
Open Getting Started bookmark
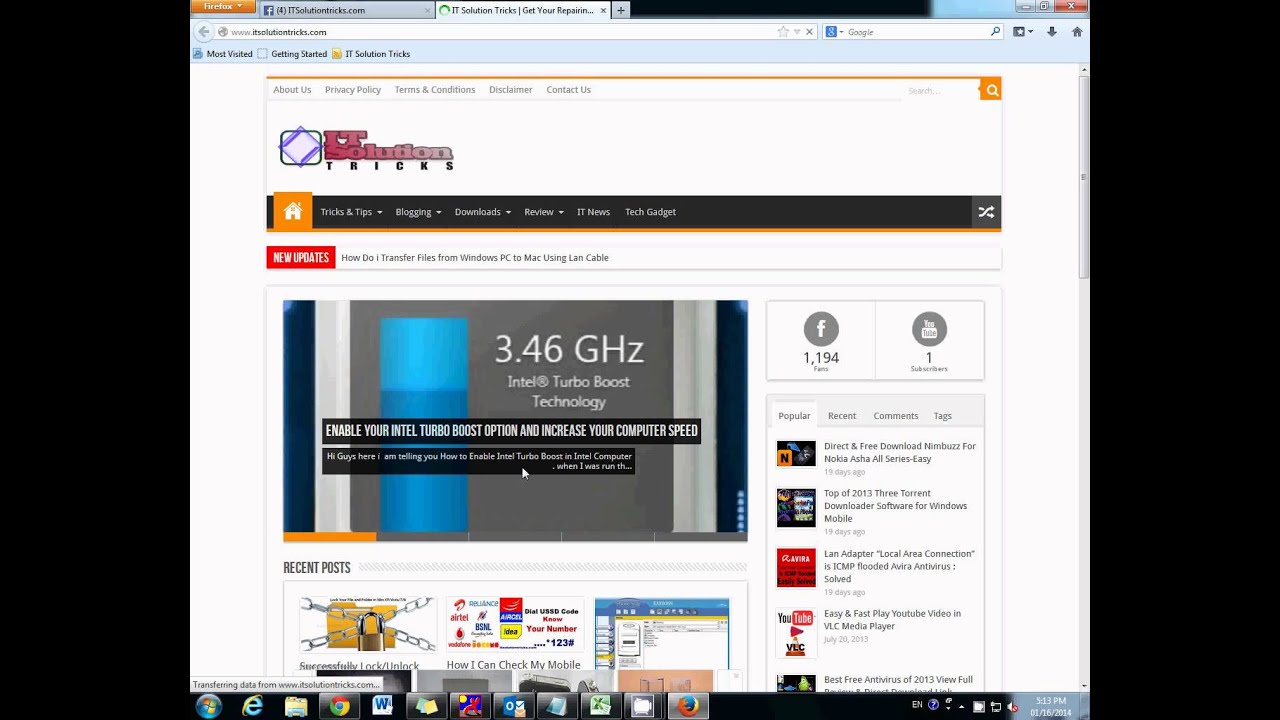coord(292,54)
